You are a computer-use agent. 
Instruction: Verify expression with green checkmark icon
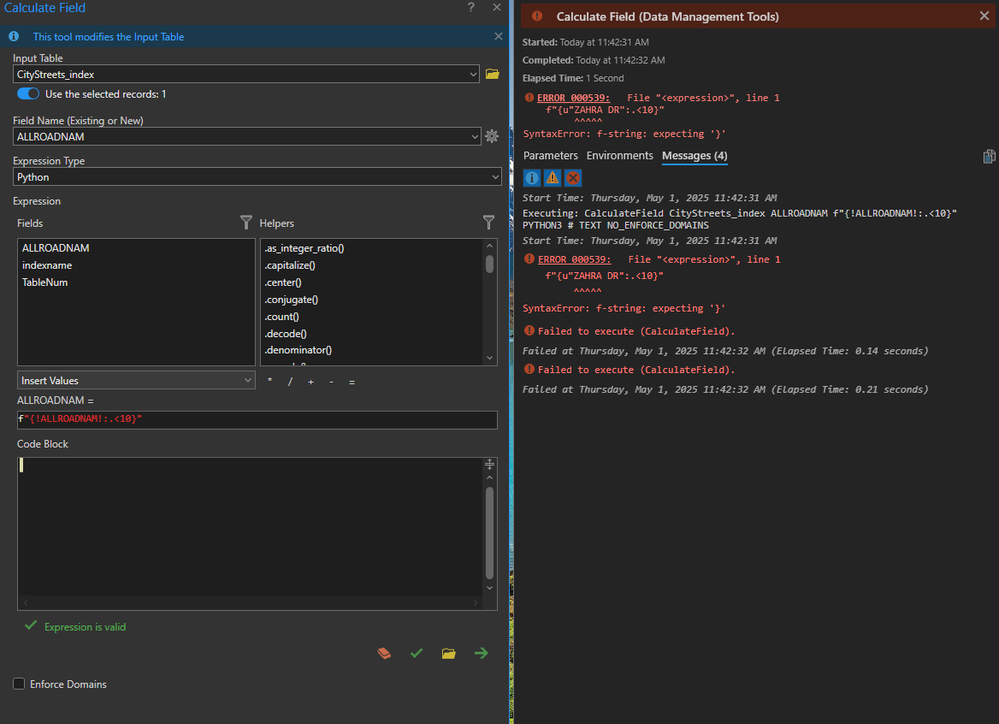pyautogui.click(x=417, y=653)
